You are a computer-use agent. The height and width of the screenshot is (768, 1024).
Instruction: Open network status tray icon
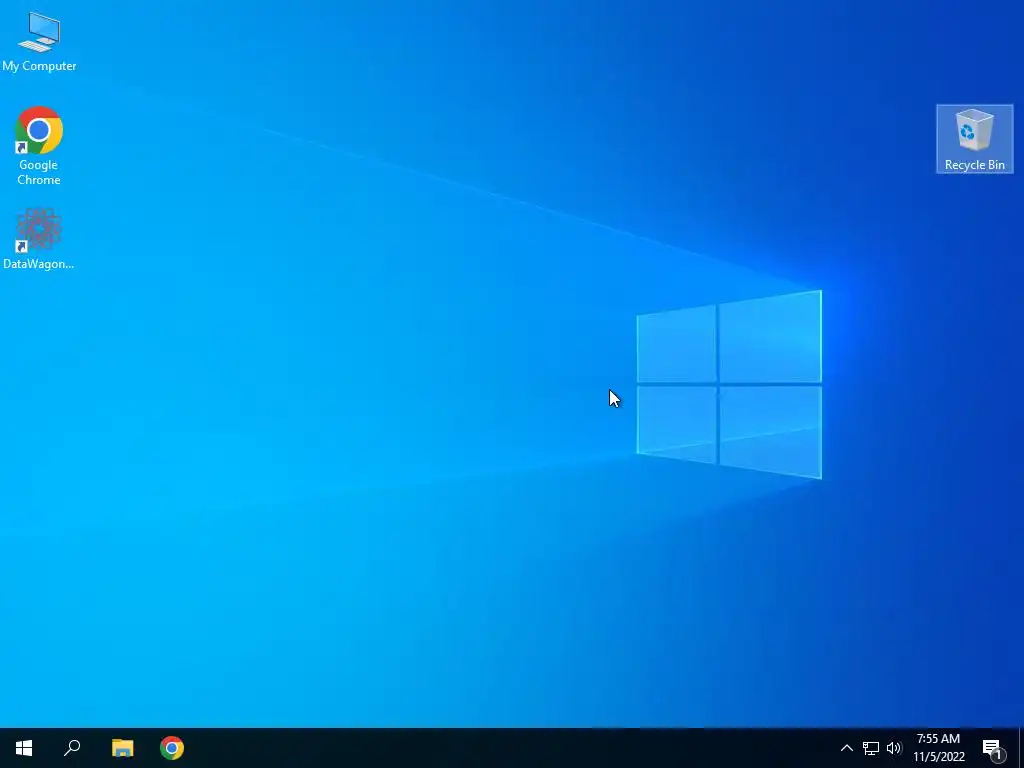click(x=871, y=748)
